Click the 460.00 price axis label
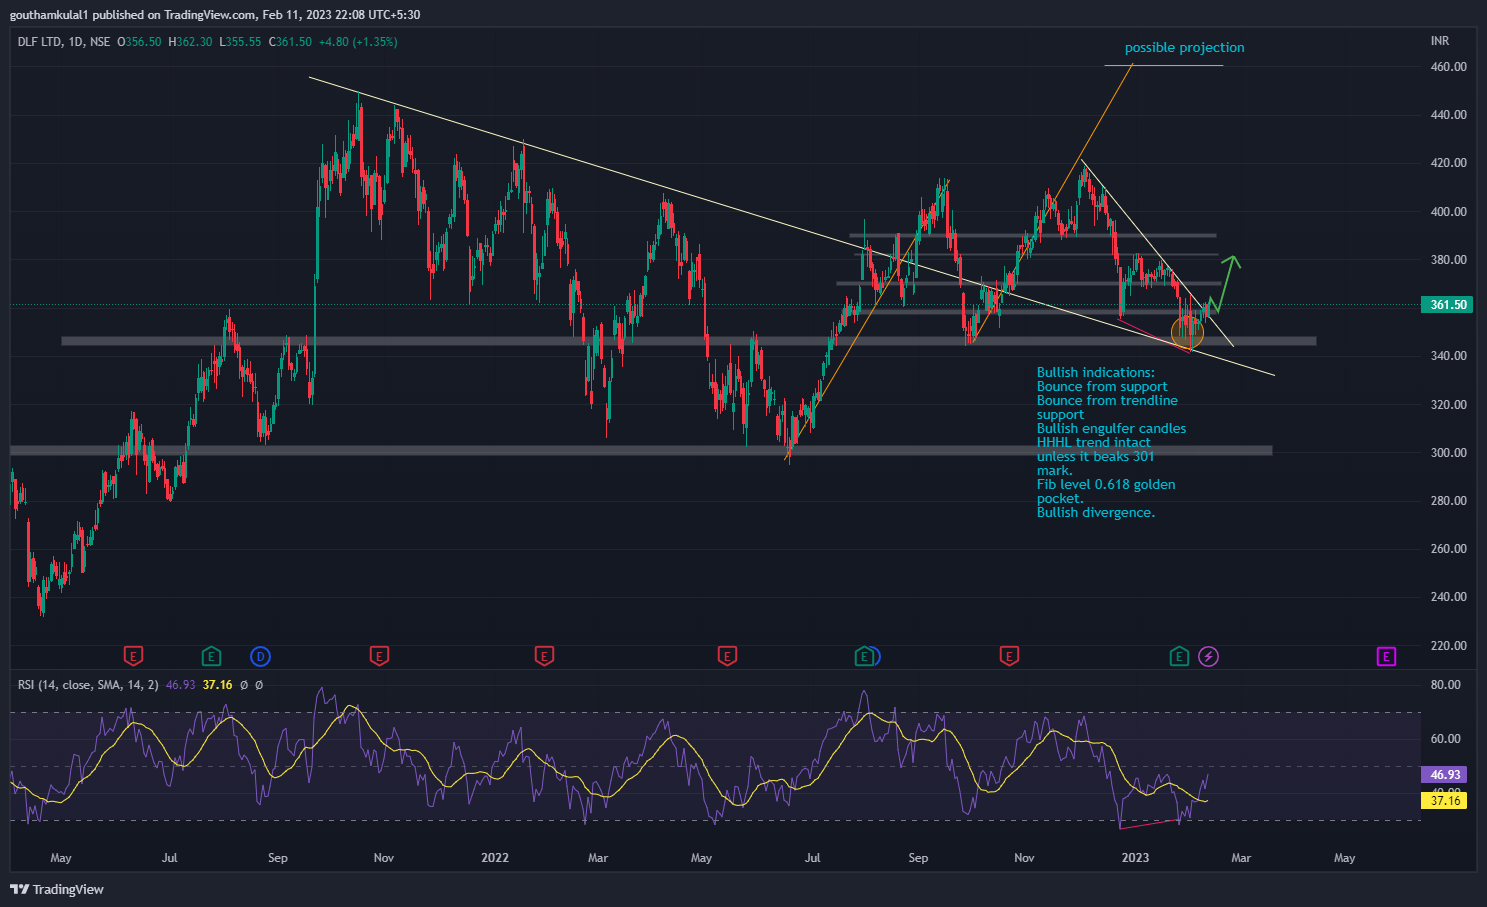1487x907 pixels. tap(1448, 67)
